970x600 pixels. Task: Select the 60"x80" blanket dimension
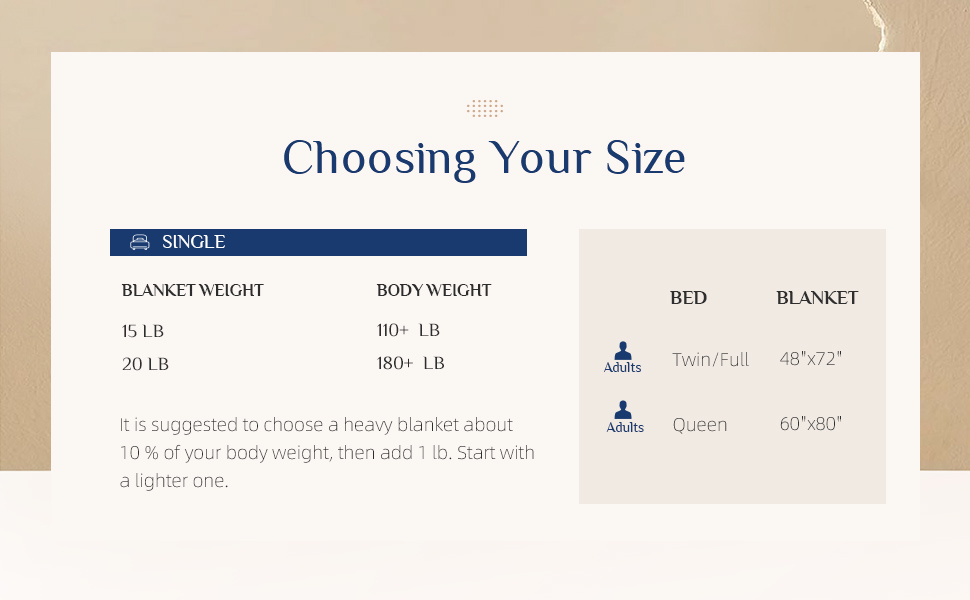point(811,423)
